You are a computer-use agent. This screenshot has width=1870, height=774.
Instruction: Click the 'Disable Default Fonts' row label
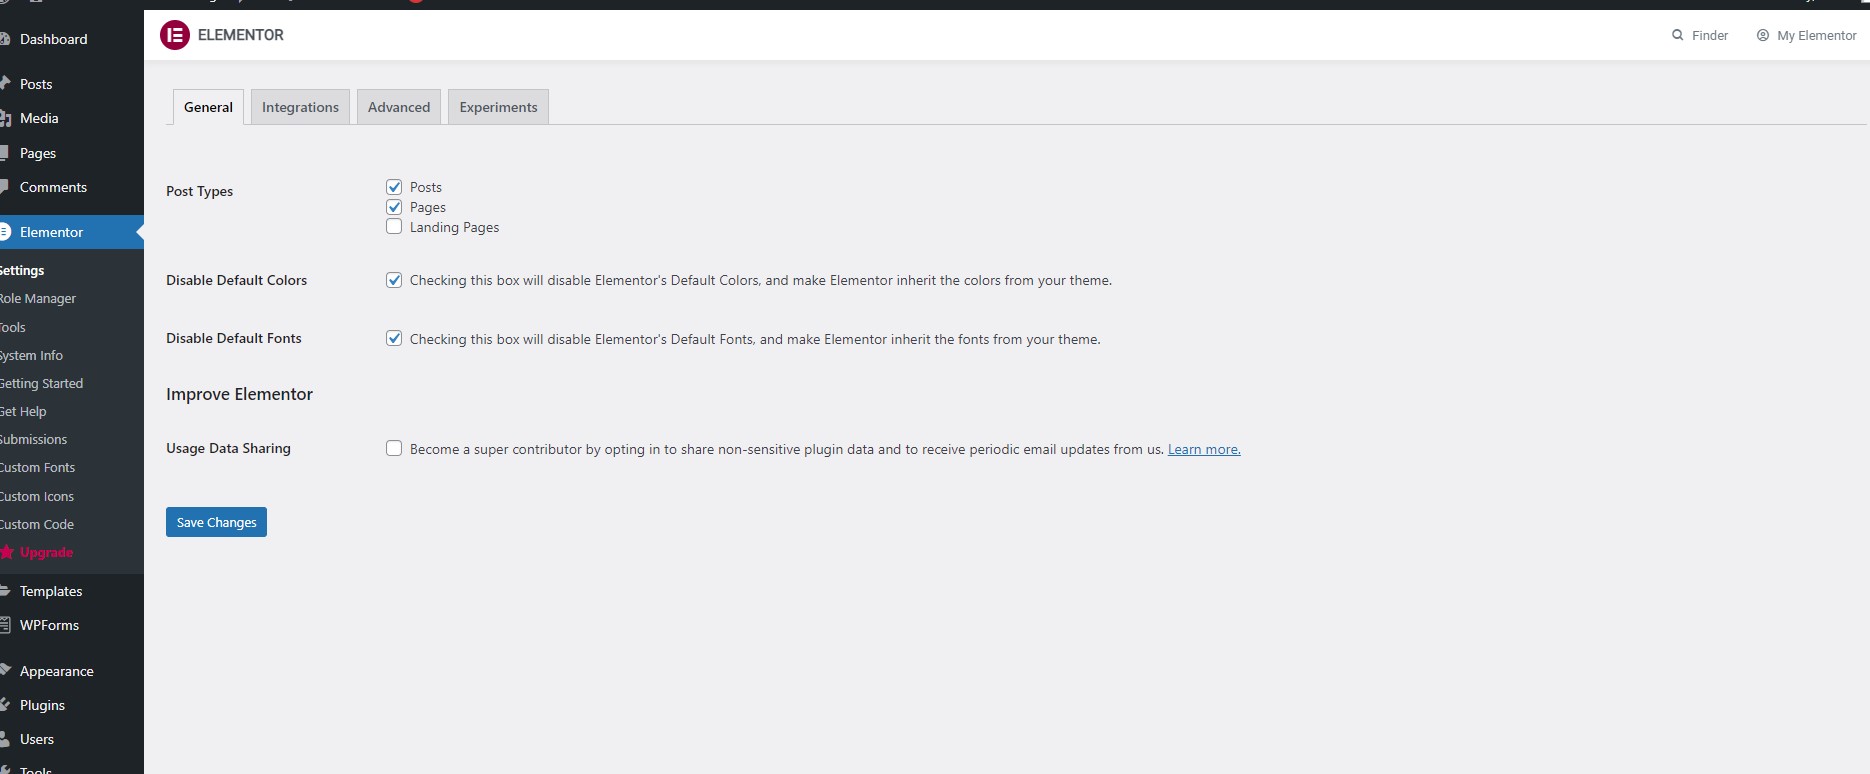click(x=234, y=338)
